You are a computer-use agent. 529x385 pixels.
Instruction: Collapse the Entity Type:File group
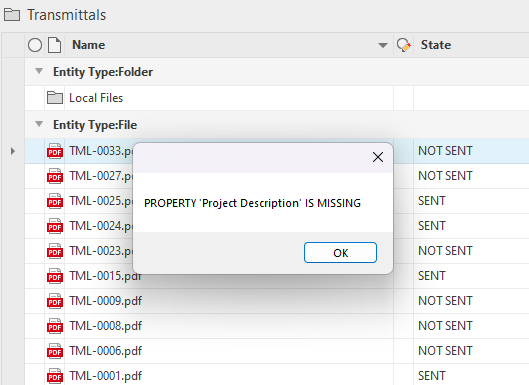pos(39,124)
